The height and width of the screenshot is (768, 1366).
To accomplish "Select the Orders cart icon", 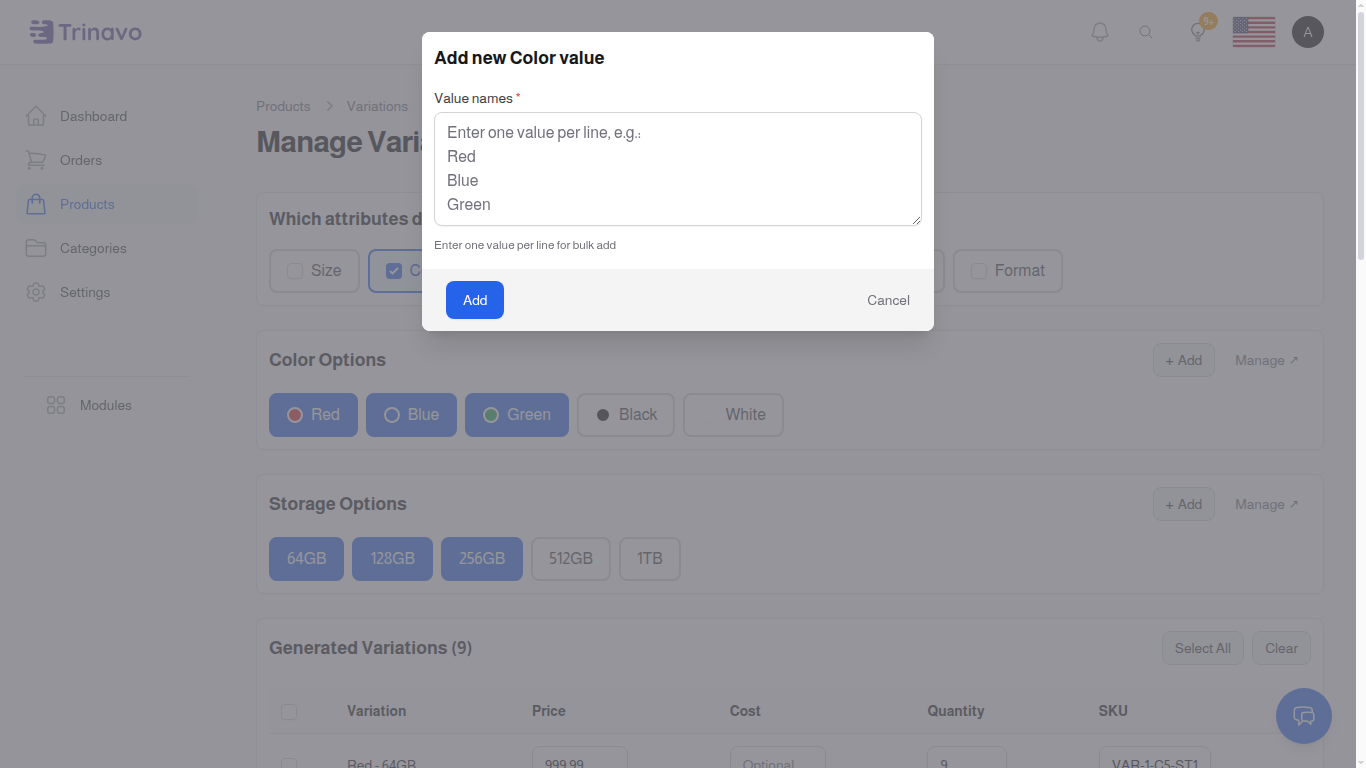I will pos(35,160).
